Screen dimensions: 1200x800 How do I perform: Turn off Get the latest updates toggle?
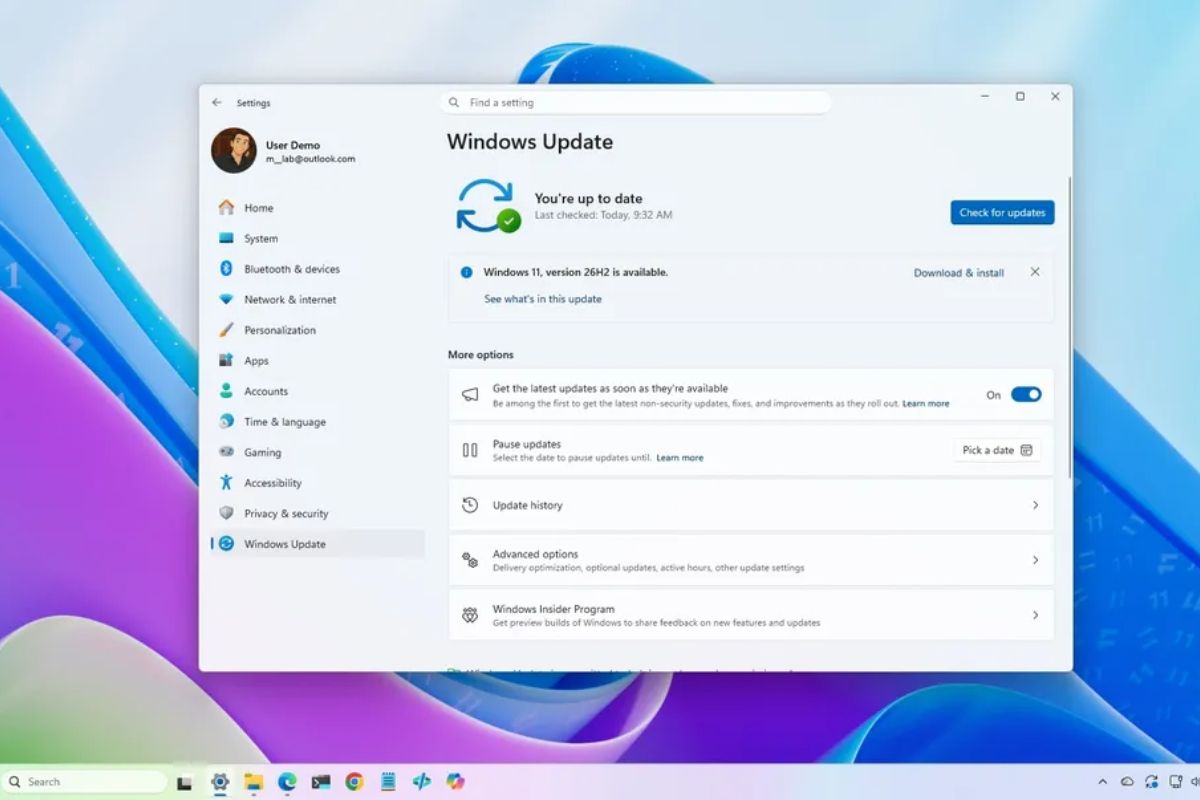[x=1026, y=394]
